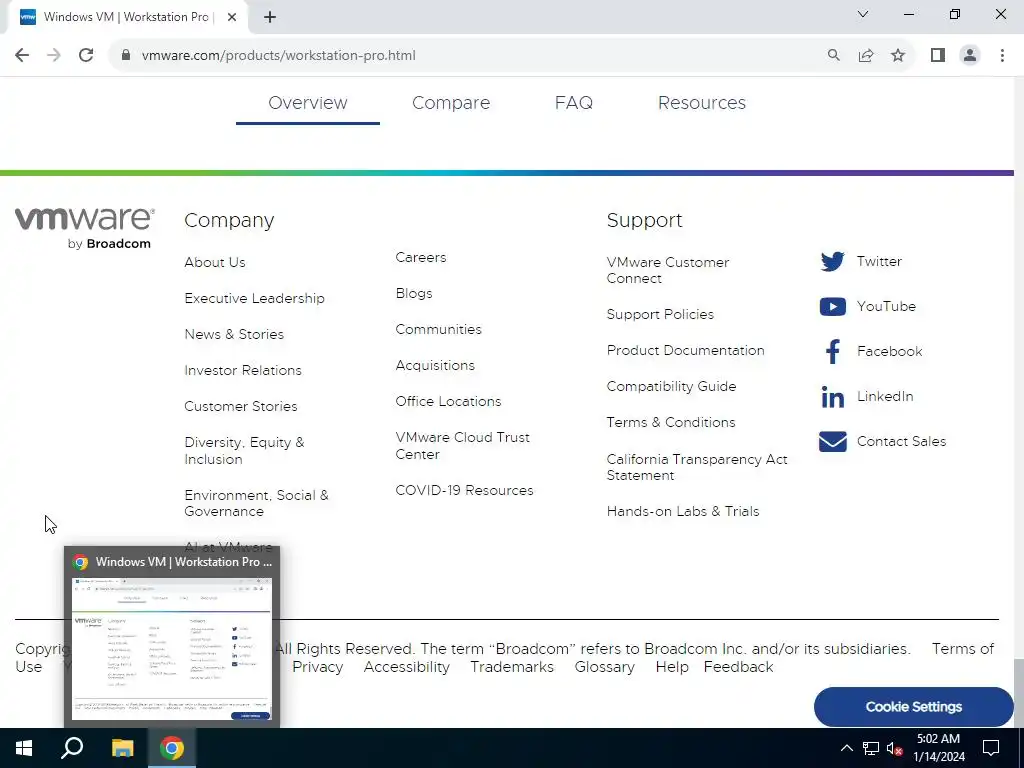This screenshot has height=768, width=1024.
Task: Open Compatibility Guide link
Action: [671, 387]
